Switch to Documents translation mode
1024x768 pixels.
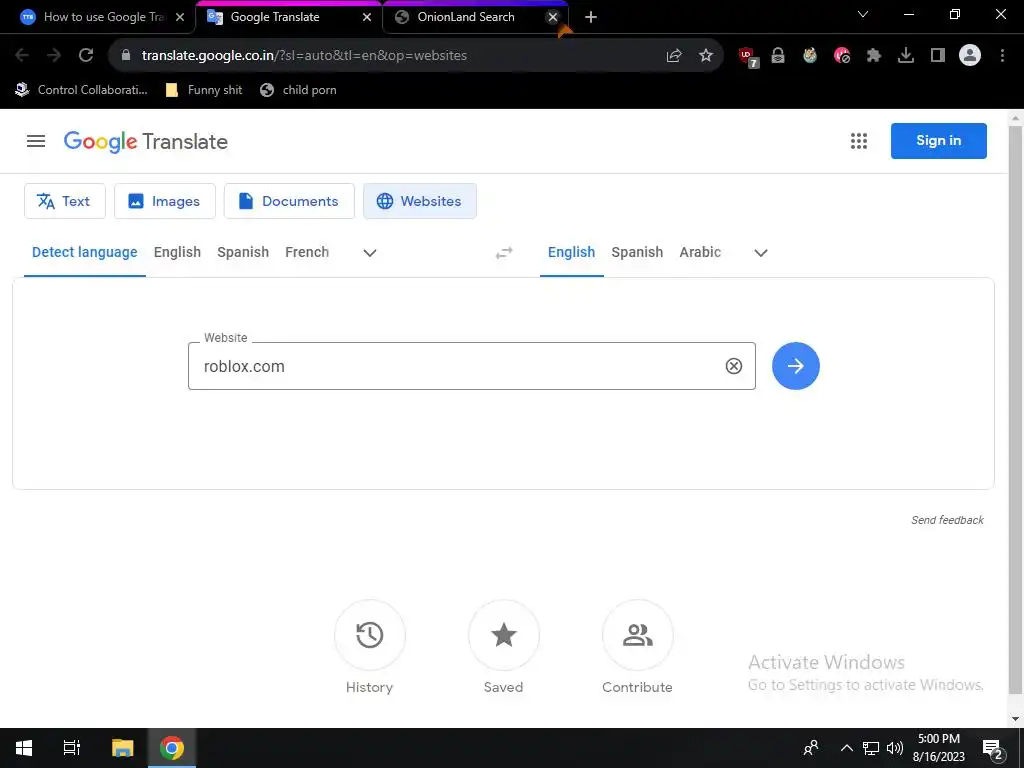pos(289,201)
